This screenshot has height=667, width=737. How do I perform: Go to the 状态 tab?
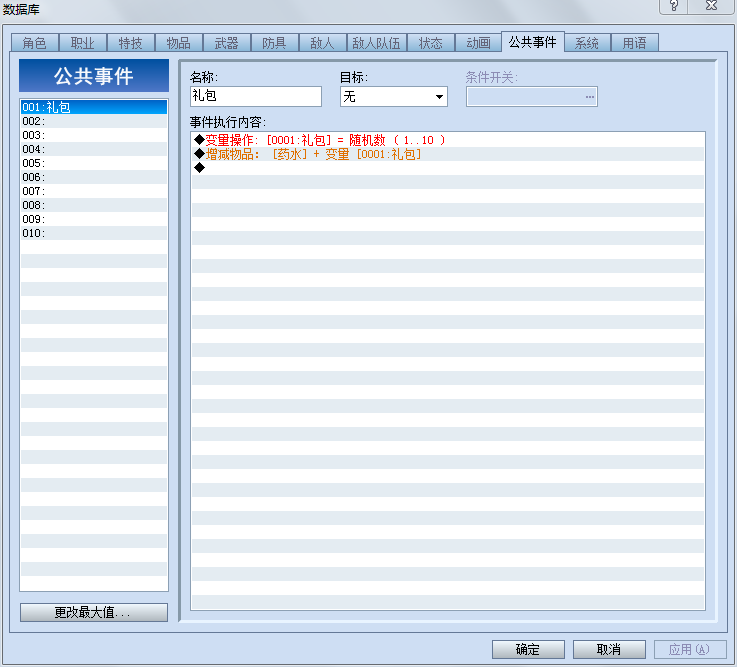click(431, 43)
